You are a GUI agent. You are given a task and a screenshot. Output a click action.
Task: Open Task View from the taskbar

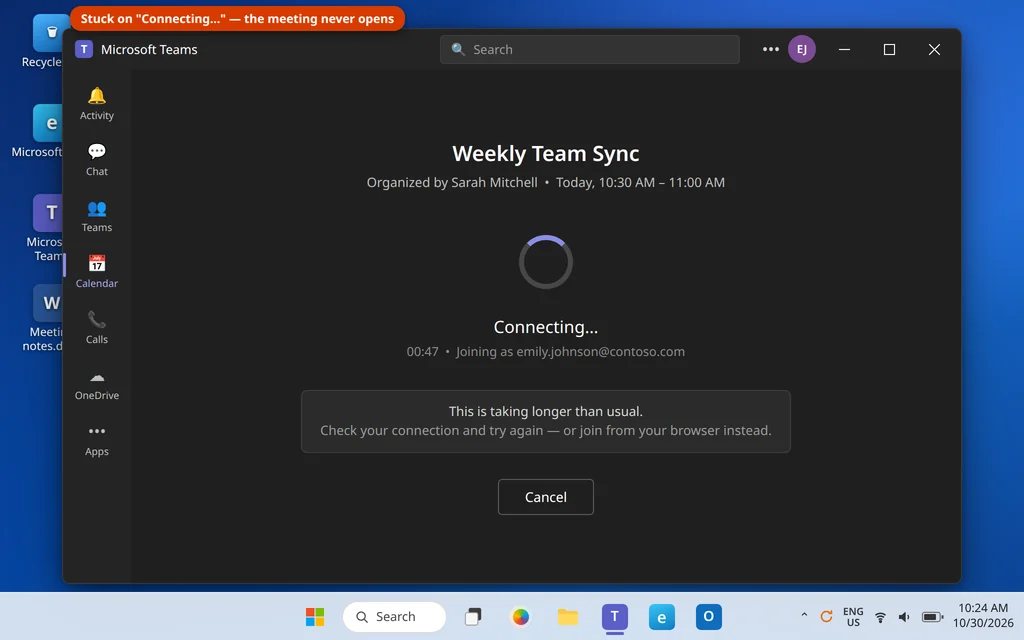click(x=473, y=616)
